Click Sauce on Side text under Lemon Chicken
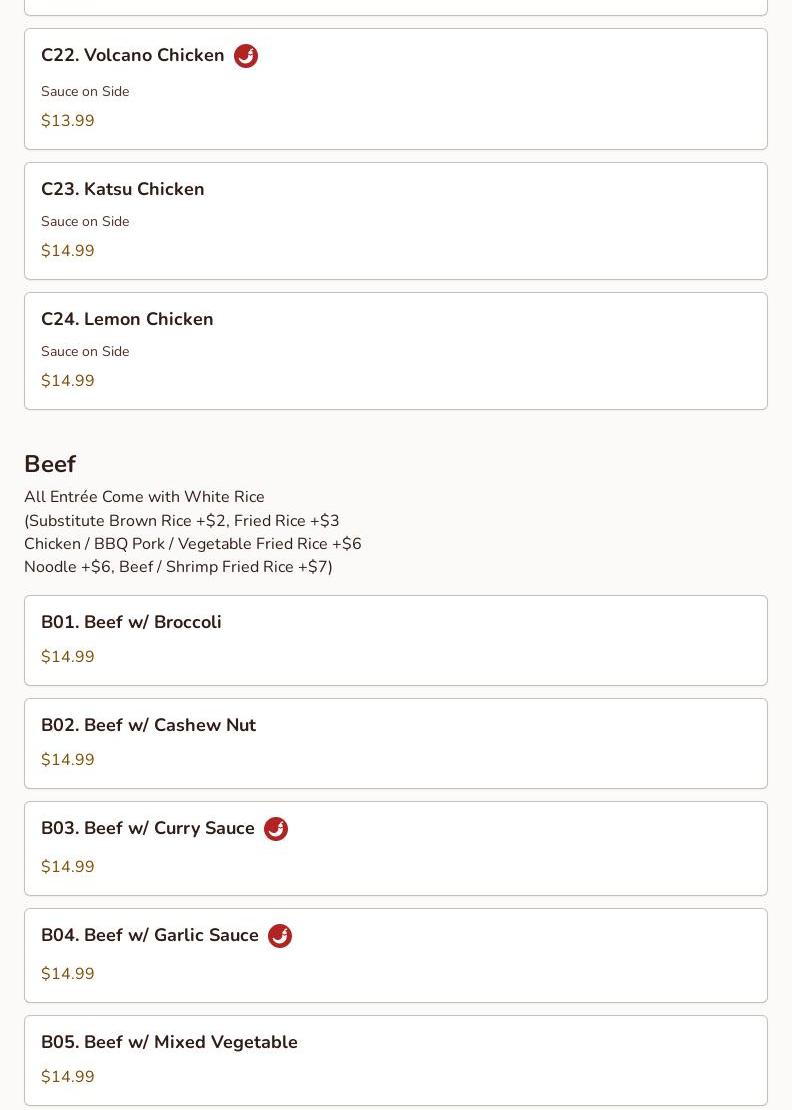 pyautogui.click(x=85, y=351)
